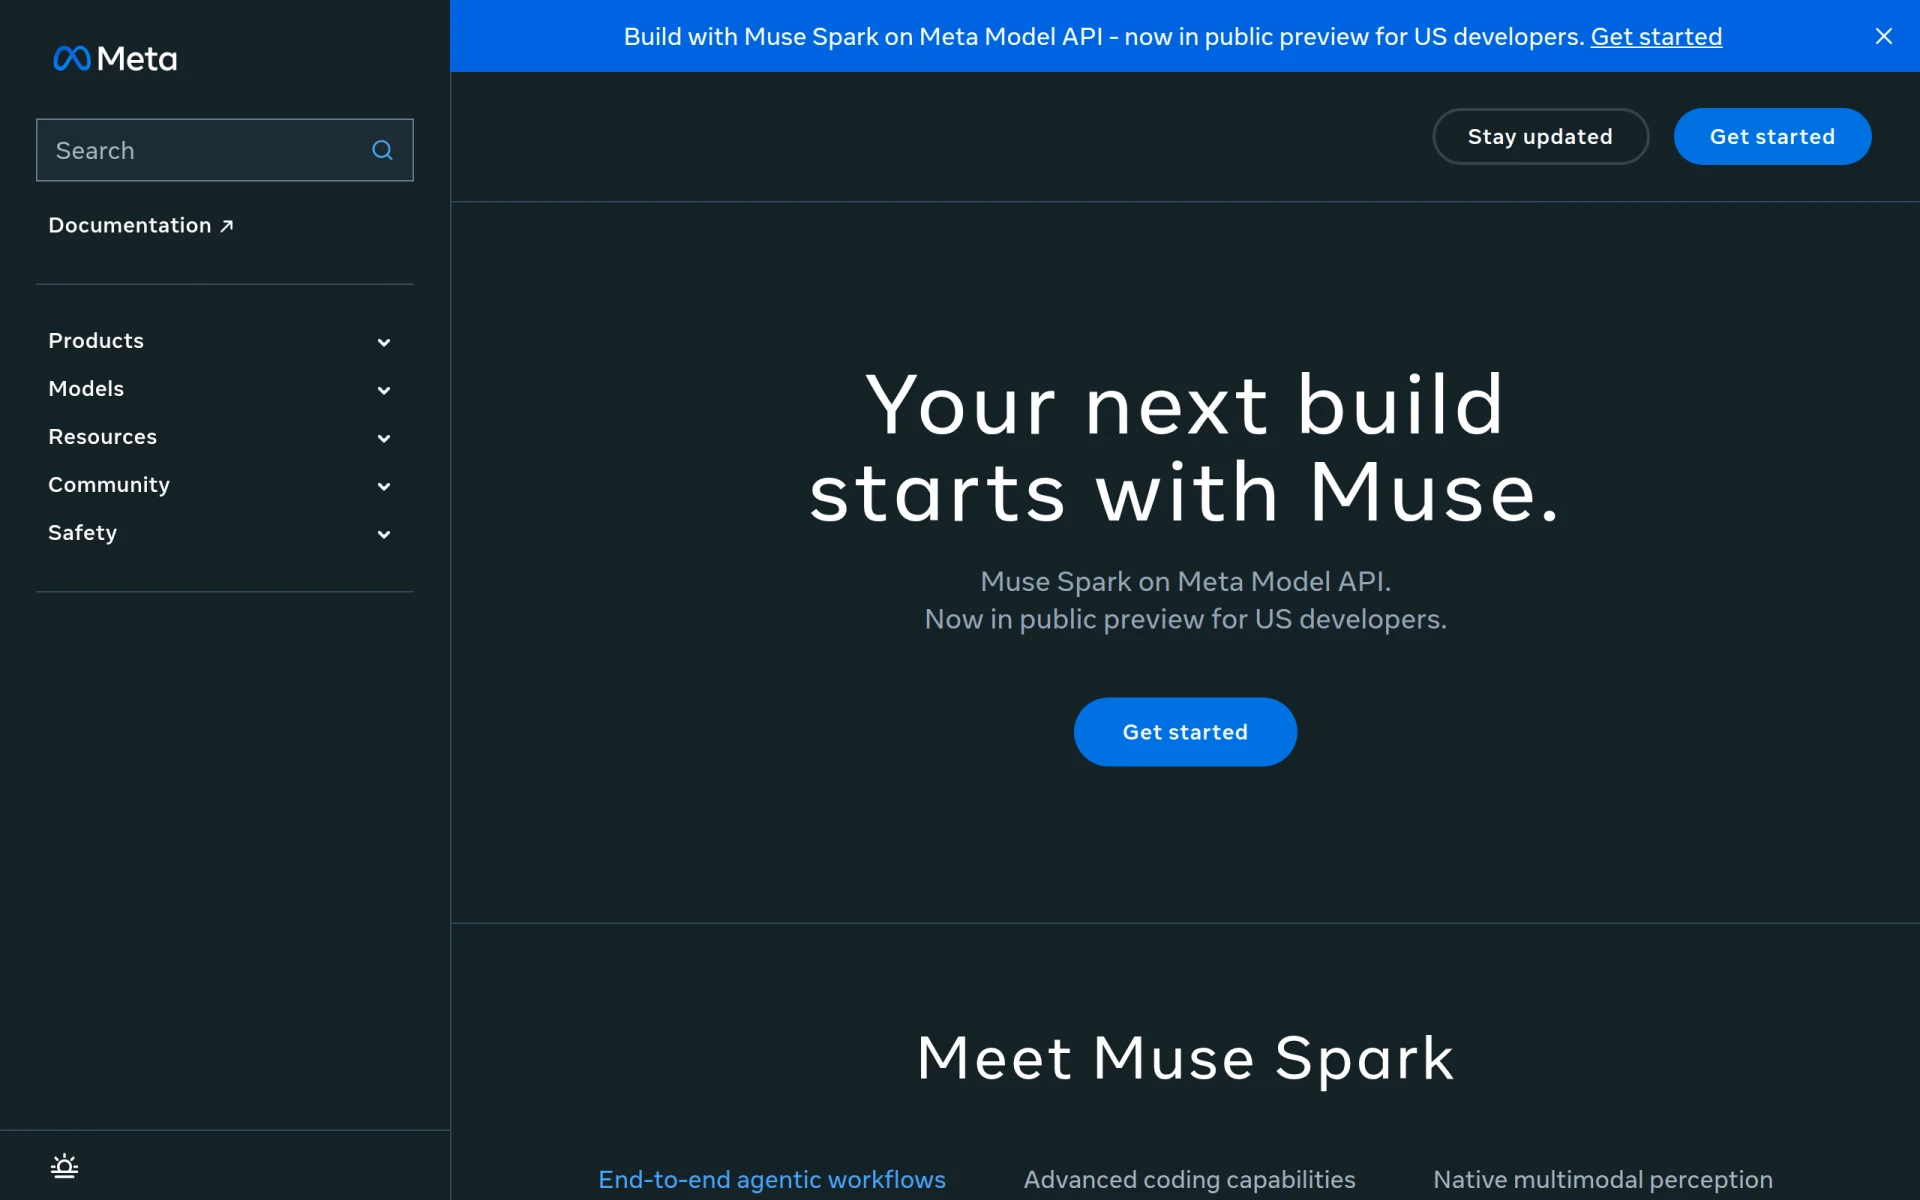
Task: Click the search magnifier icon
Action: pyautogui.click(x=382, y=150)
